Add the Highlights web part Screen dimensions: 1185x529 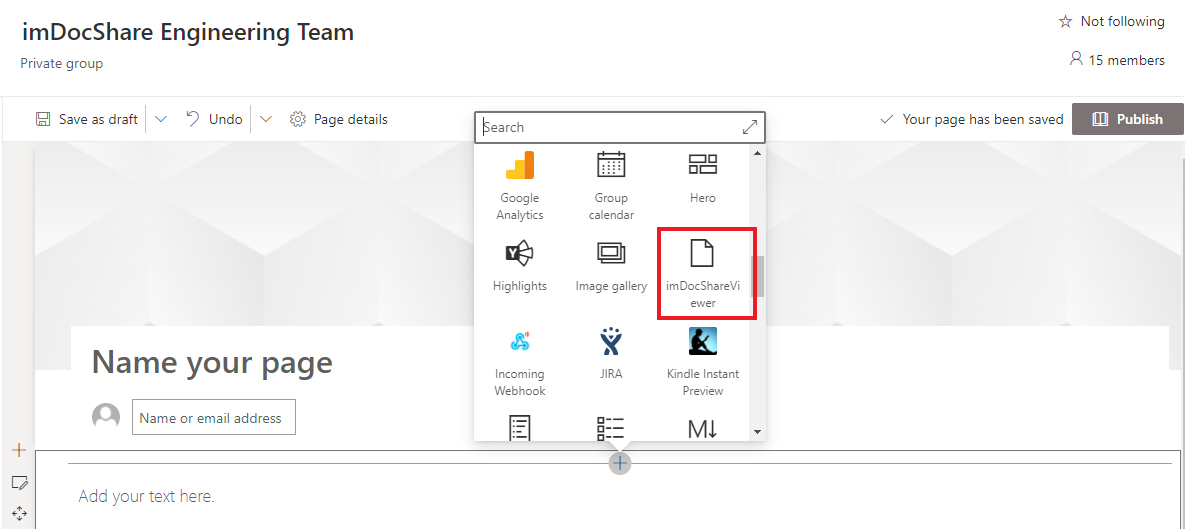point(520,266)
